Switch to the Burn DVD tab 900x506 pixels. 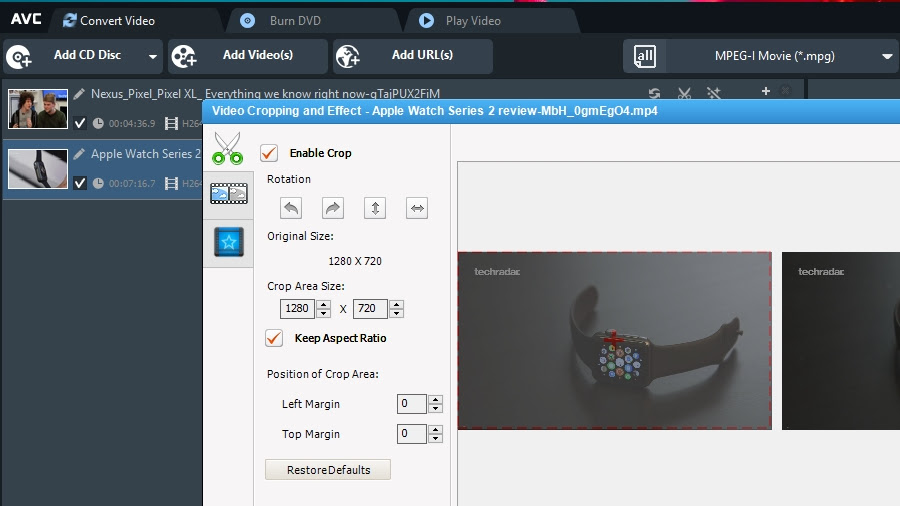pos(295,21)
